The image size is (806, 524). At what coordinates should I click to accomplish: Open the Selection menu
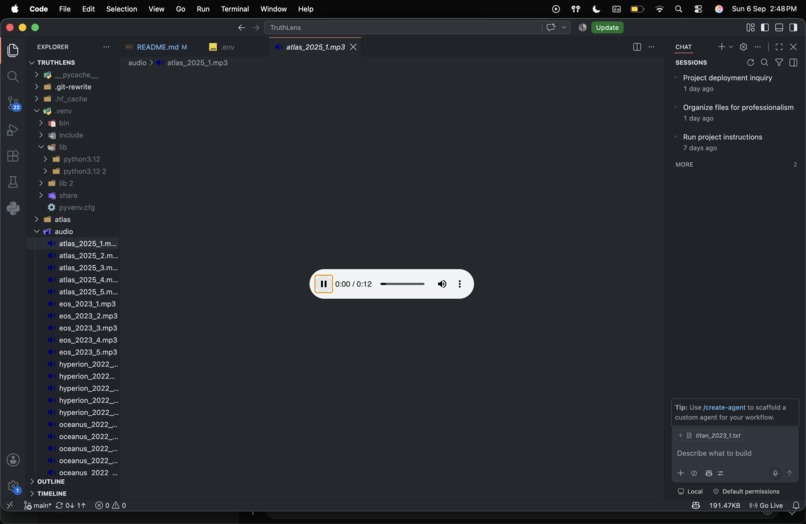[121, 9]
